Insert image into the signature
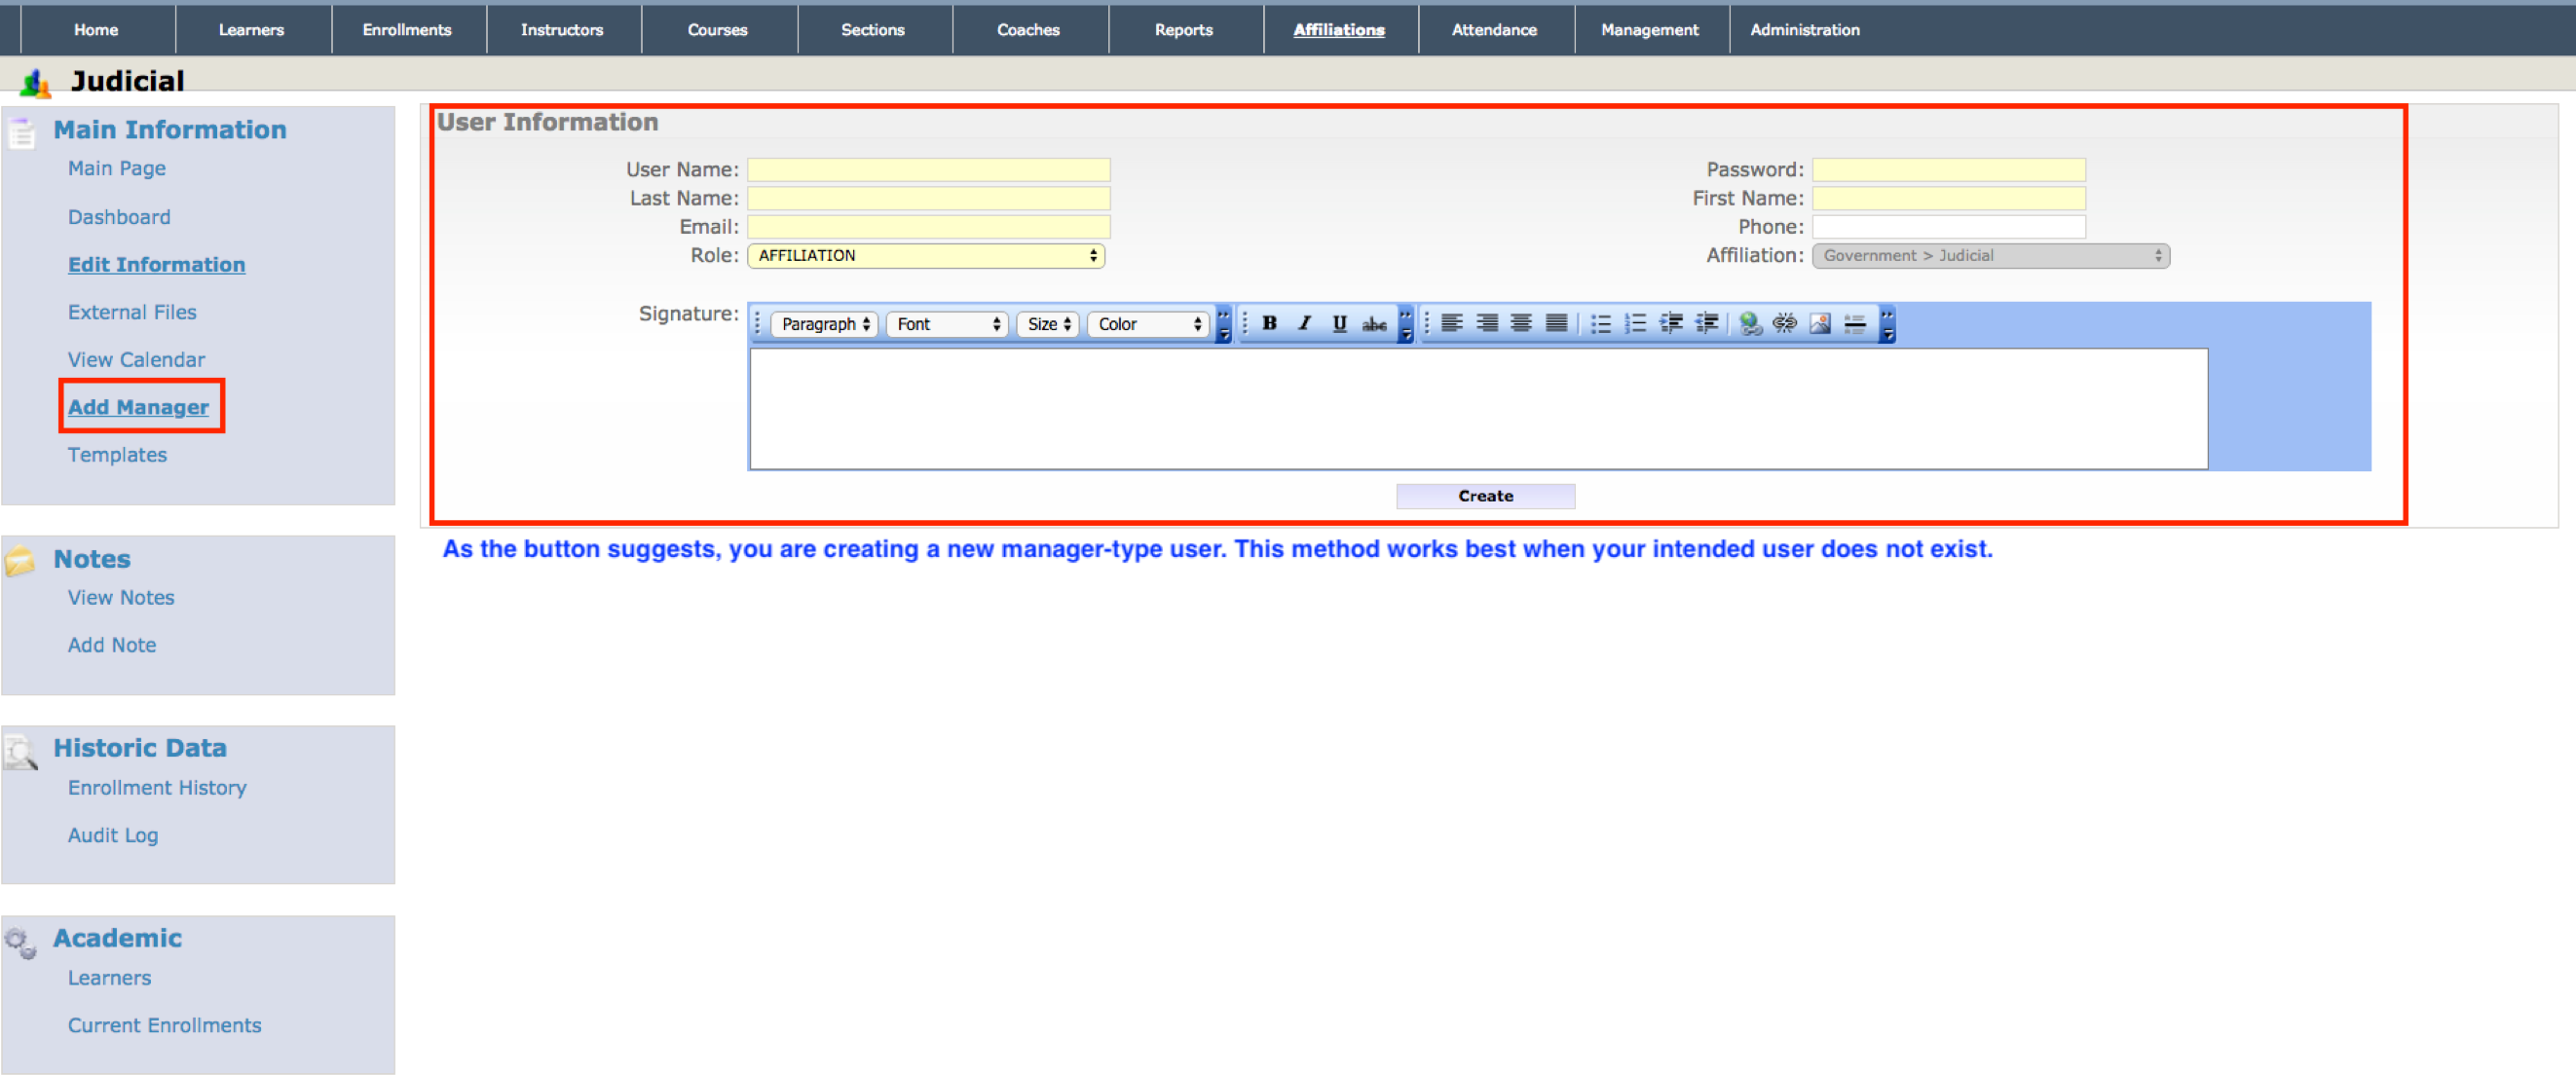2576x1075 pixels. (x=1819, y=323)
